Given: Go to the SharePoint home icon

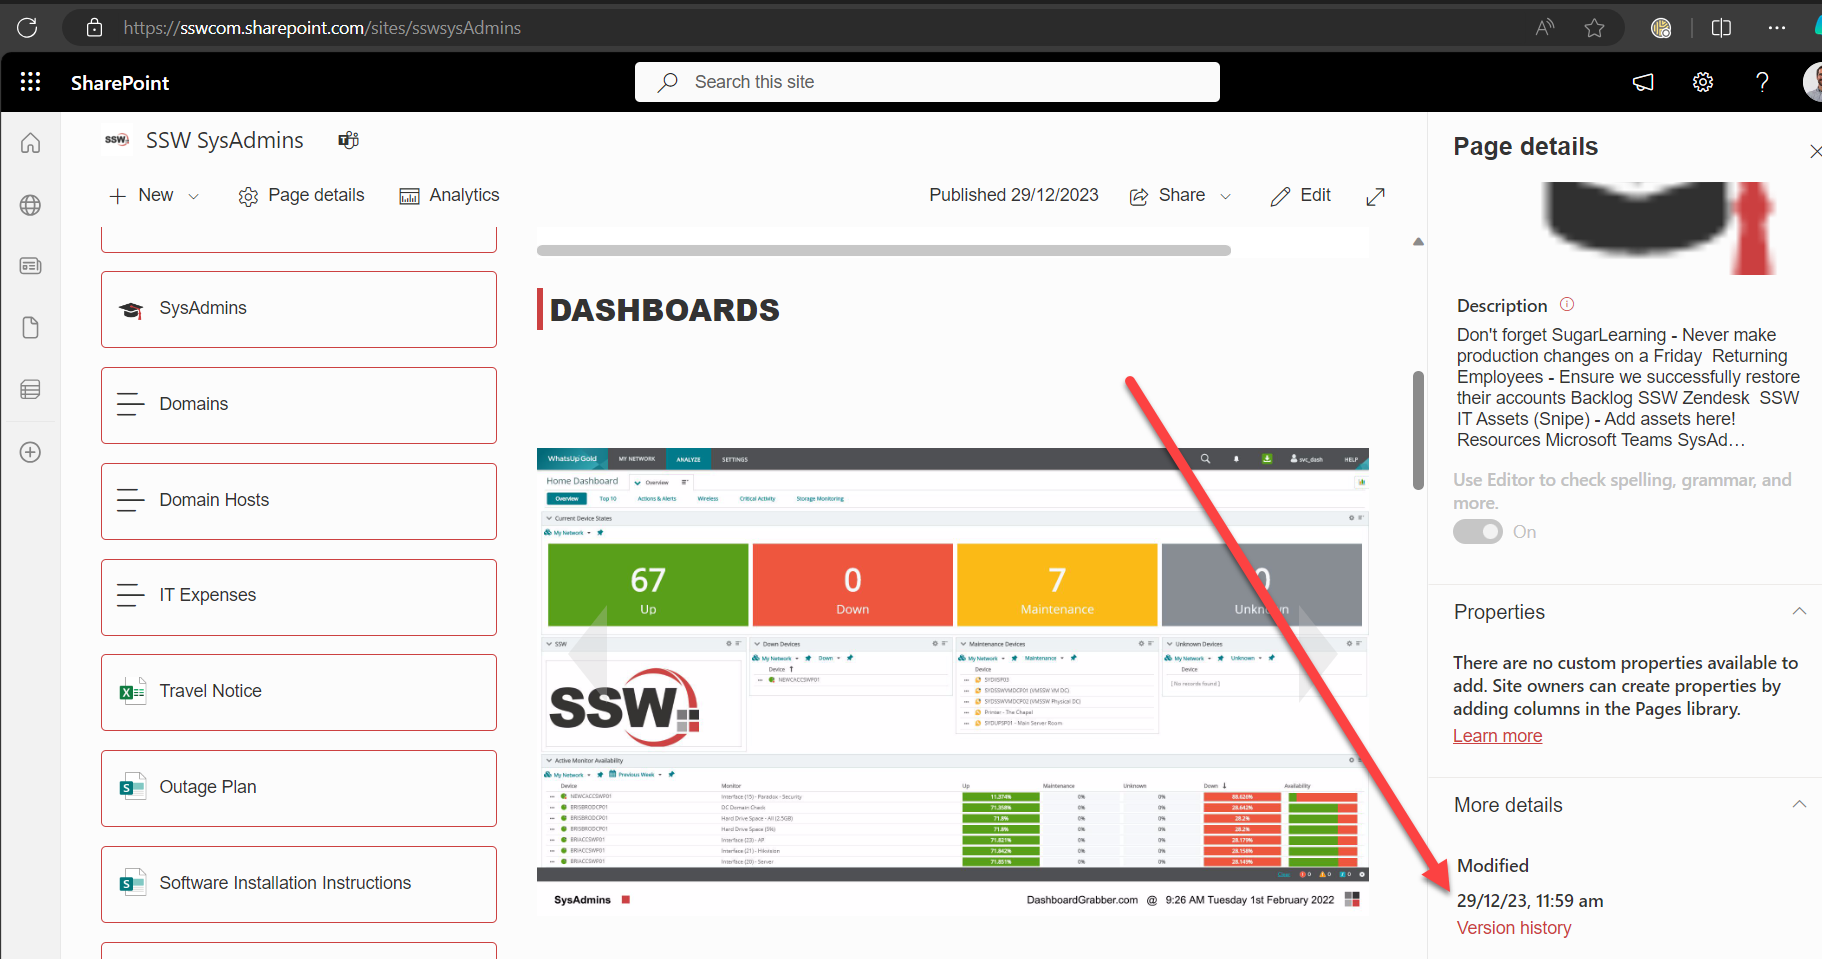Looking at the screenshot, I should [x=31, y=143].
